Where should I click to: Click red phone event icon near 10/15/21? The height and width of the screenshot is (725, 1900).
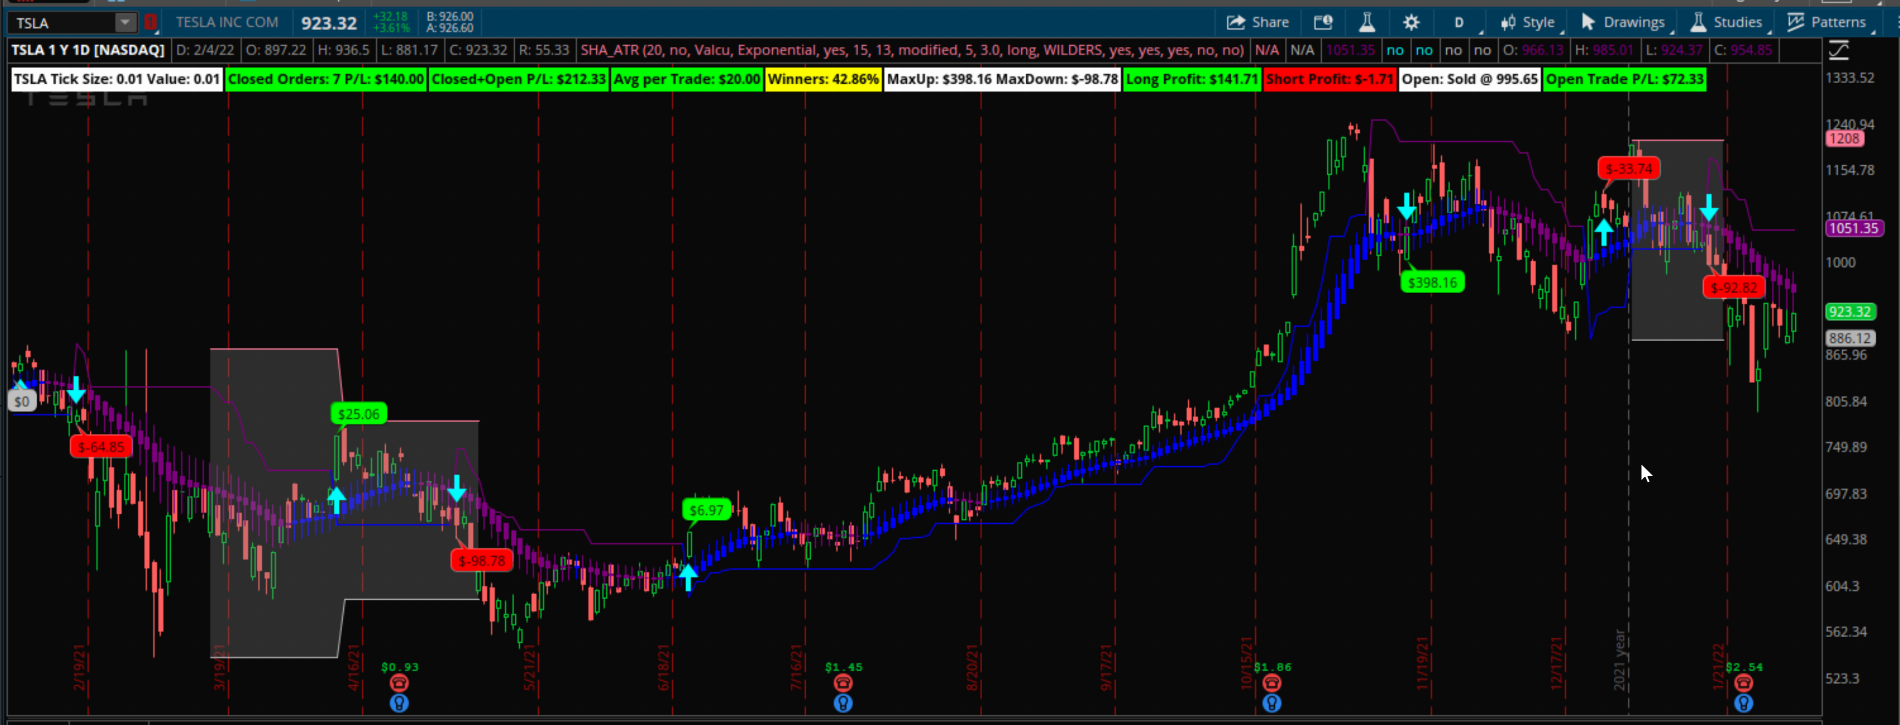(x=1271, y=683)
